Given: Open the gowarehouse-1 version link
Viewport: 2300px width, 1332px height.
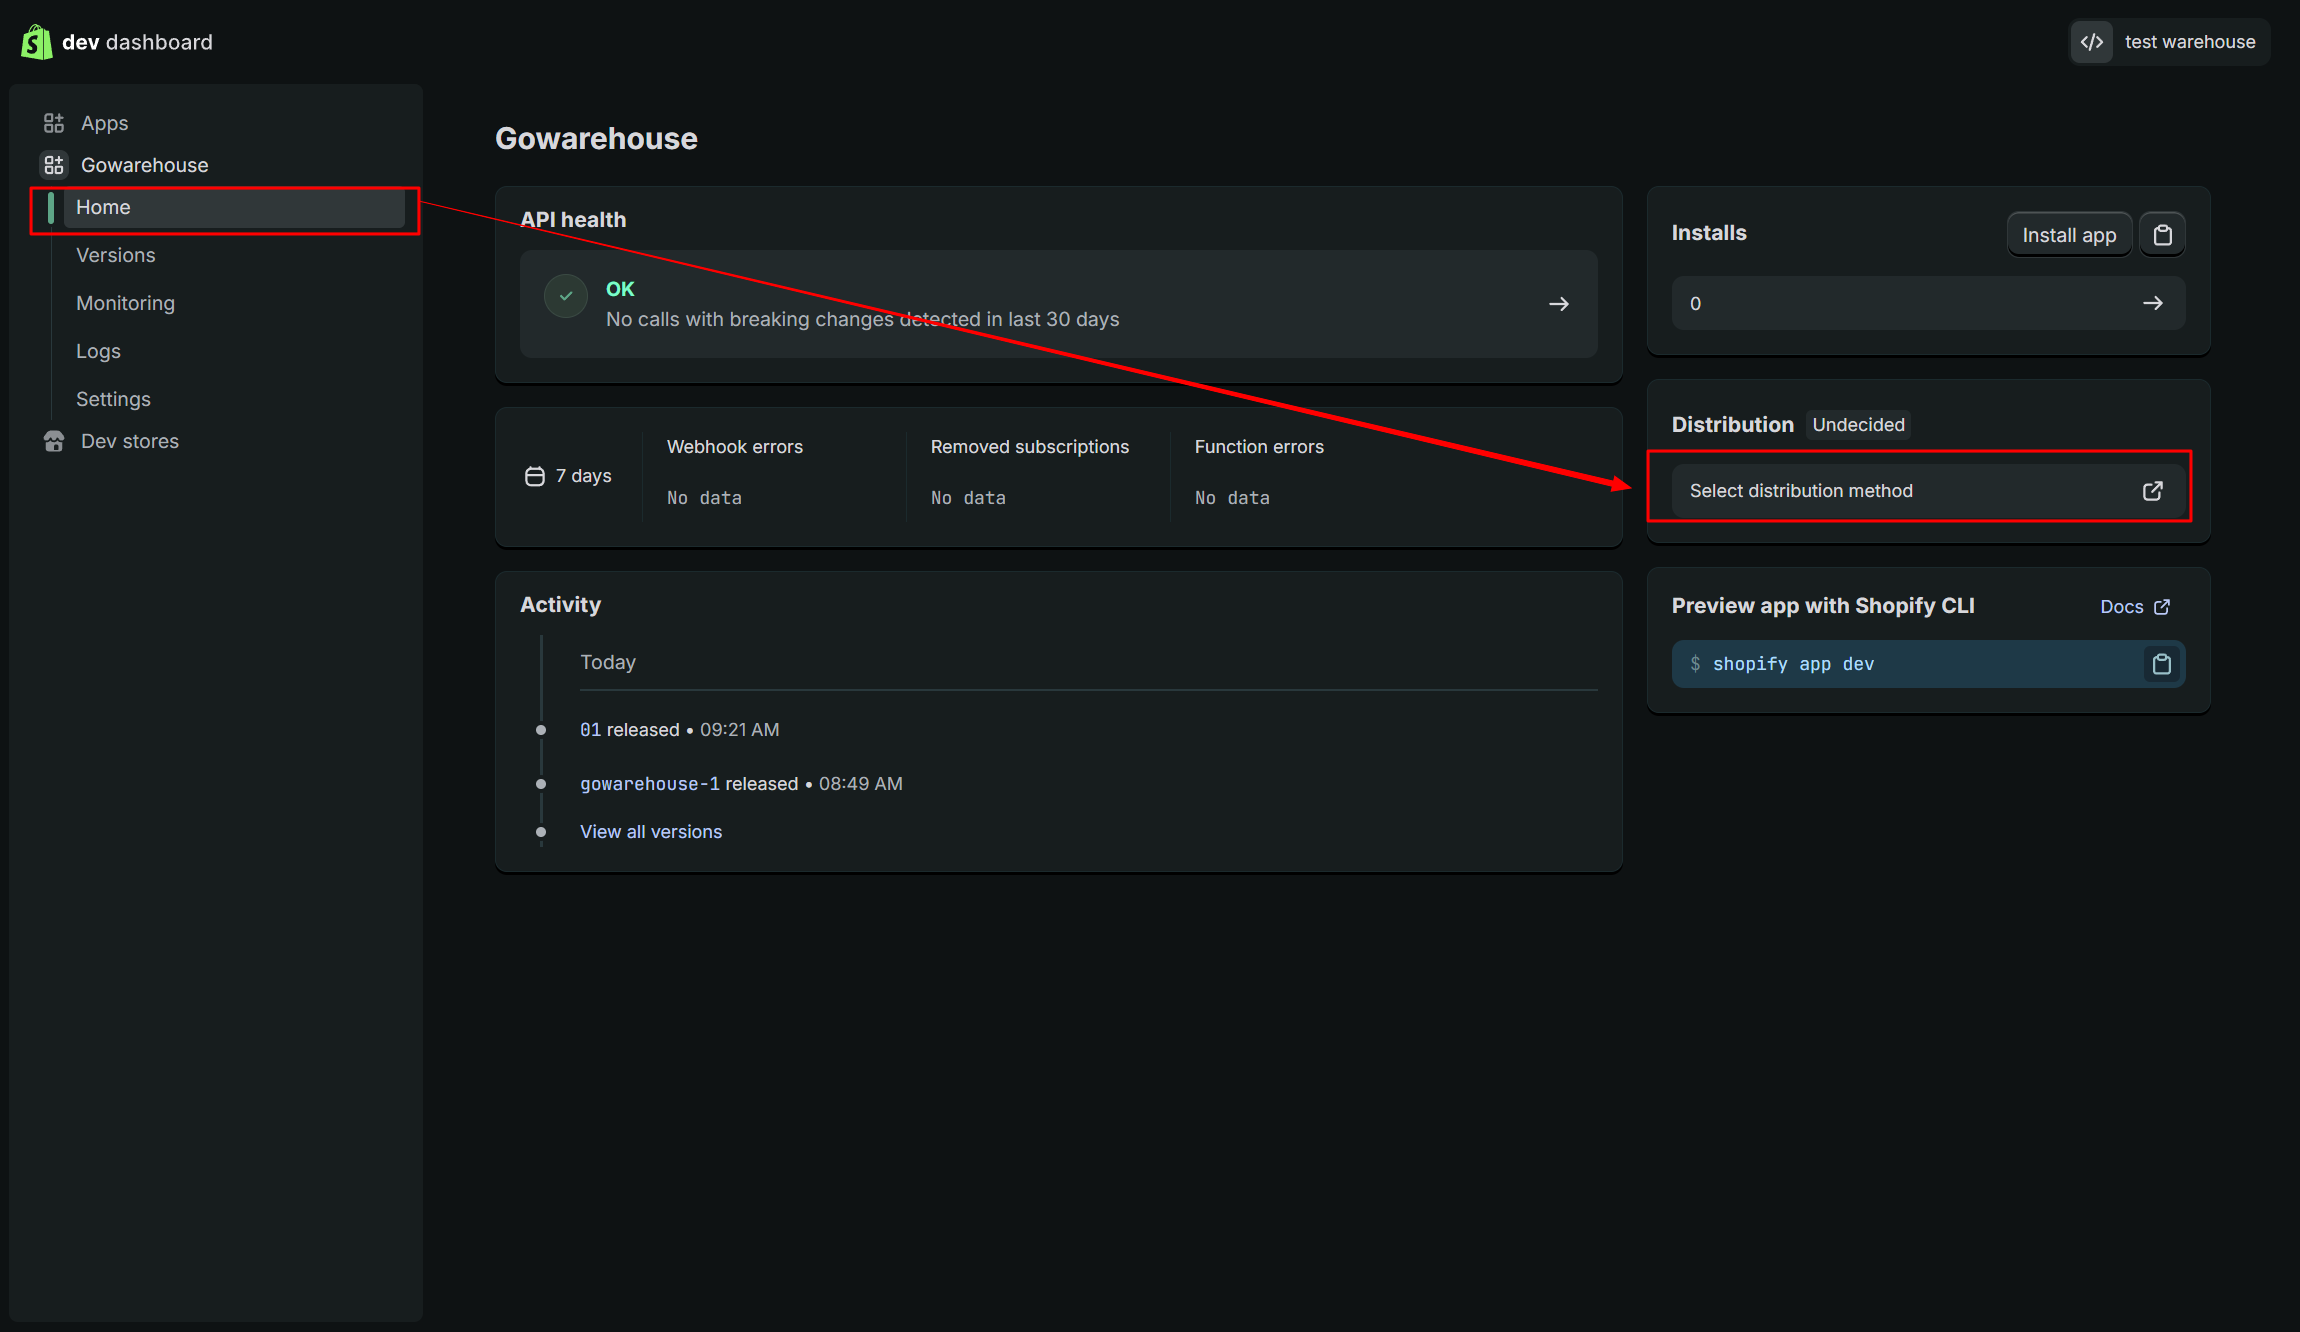Looking at the screenshot, I should pos(649,784).
